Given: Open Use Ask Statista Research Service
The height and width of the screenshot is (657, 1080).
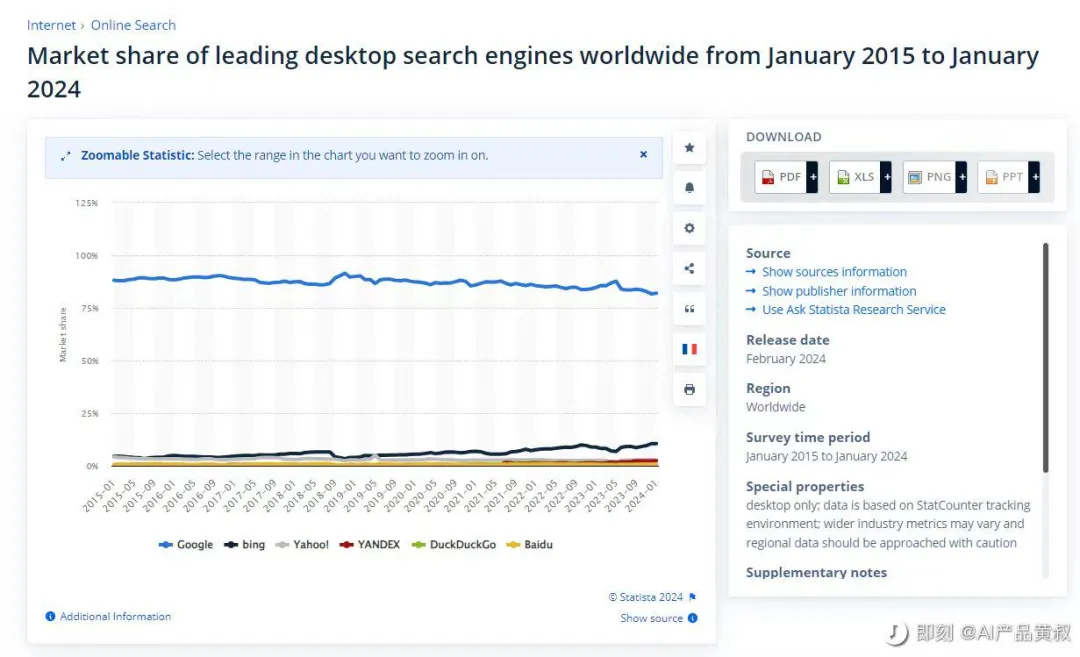Looking at the screenshot, I should [853, 310].
